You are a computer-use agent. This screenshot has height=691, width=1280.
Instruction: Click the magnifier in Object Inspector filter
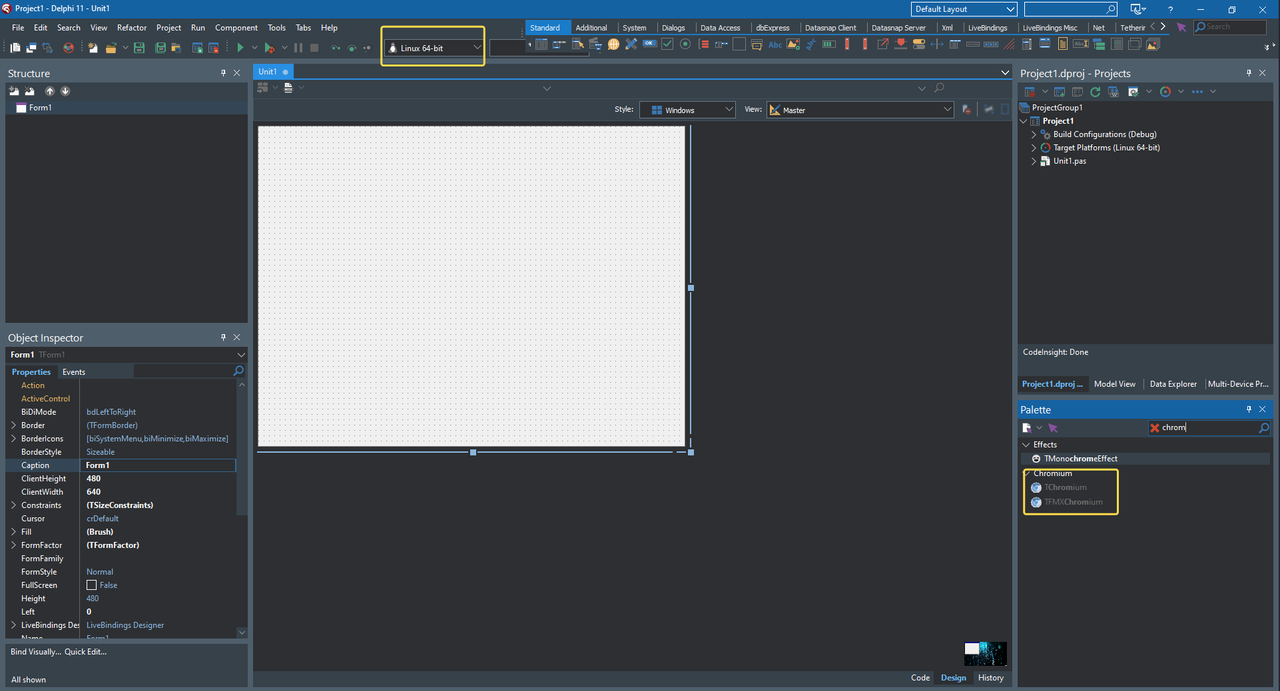(238, 371)
